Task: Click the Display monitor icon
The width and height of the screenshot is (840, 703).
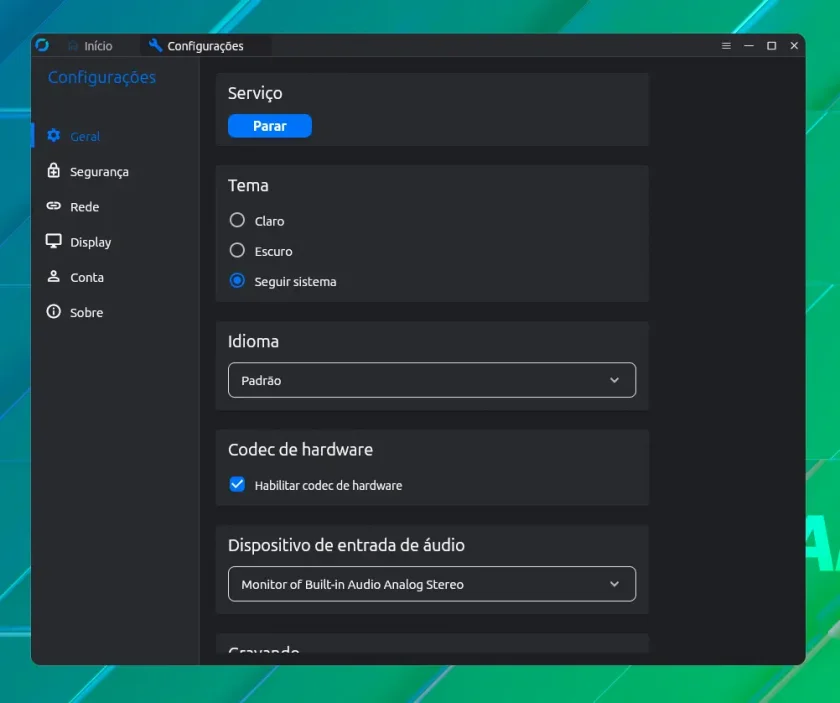Action: [x=54, y=242]
